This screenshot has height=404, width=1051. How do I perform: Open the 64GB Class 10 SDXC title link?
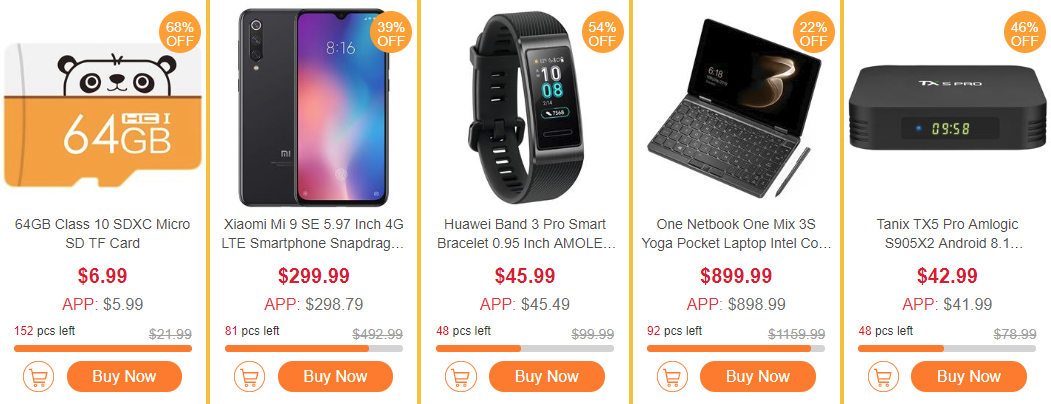[103, 233]
